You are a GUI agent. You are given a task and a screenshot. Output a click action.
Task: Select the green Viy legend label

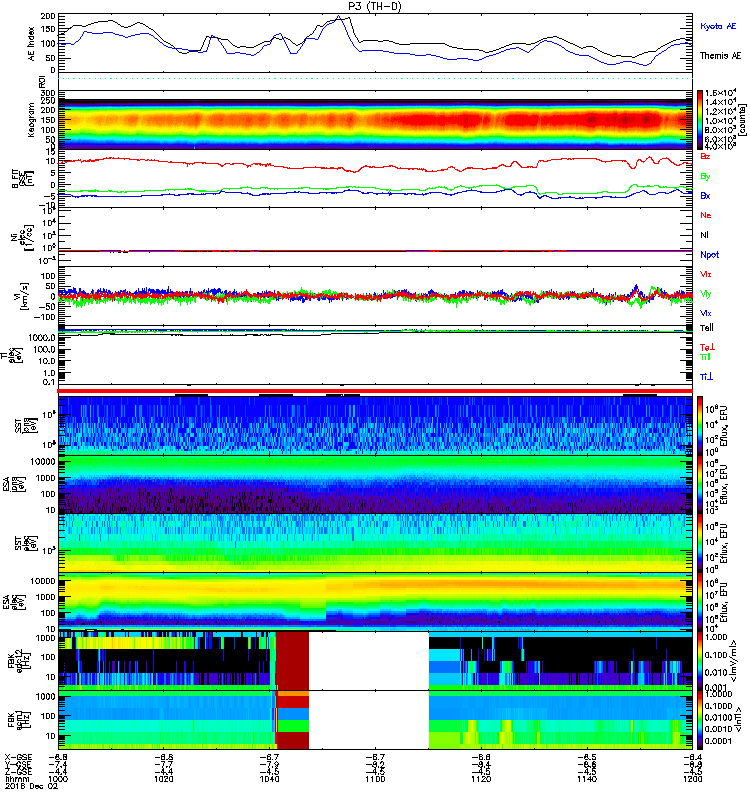tap(705, 294)
